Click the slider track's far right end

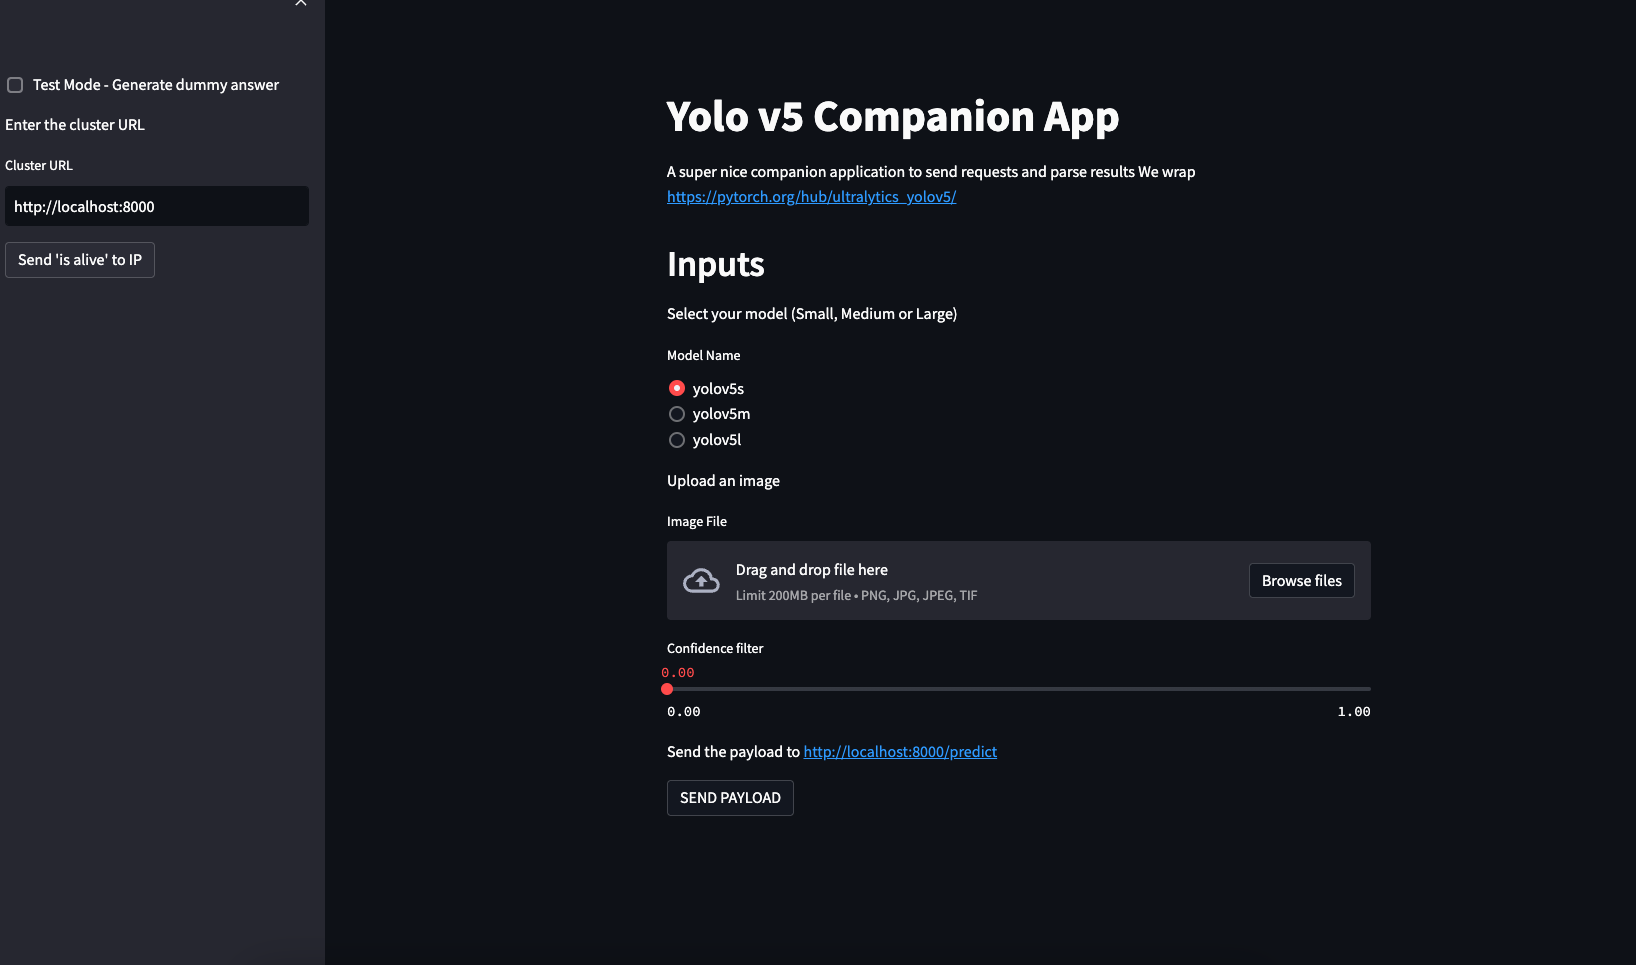(1368, 689)
